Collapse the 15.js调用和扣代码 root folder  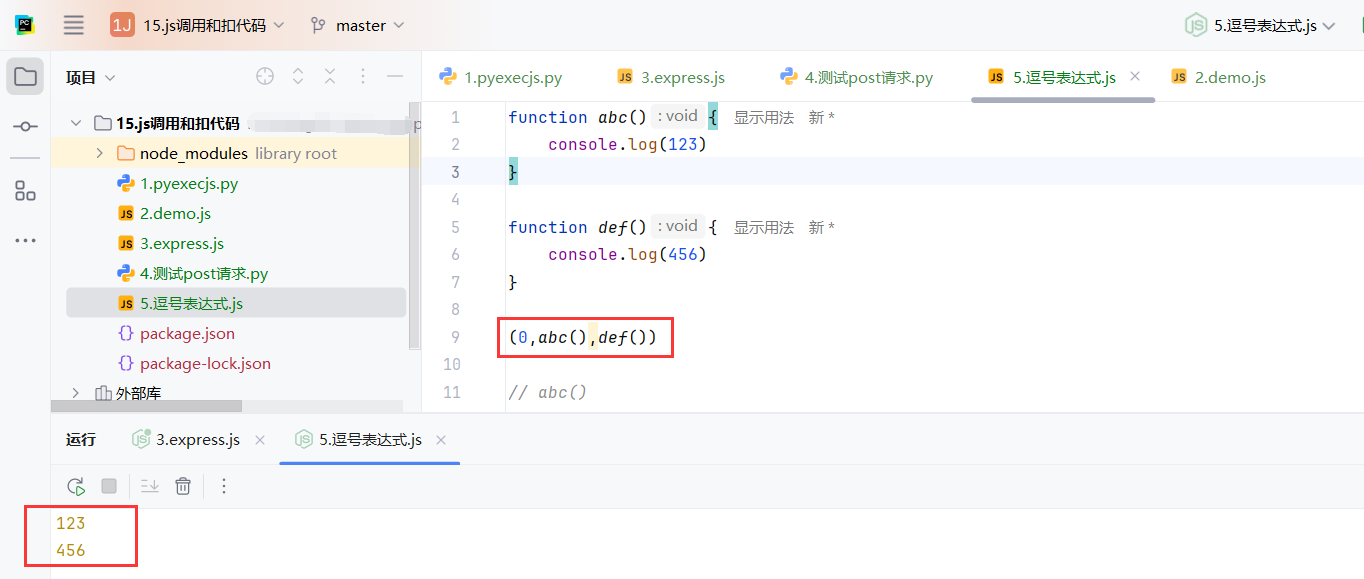(x=75, y=123)
